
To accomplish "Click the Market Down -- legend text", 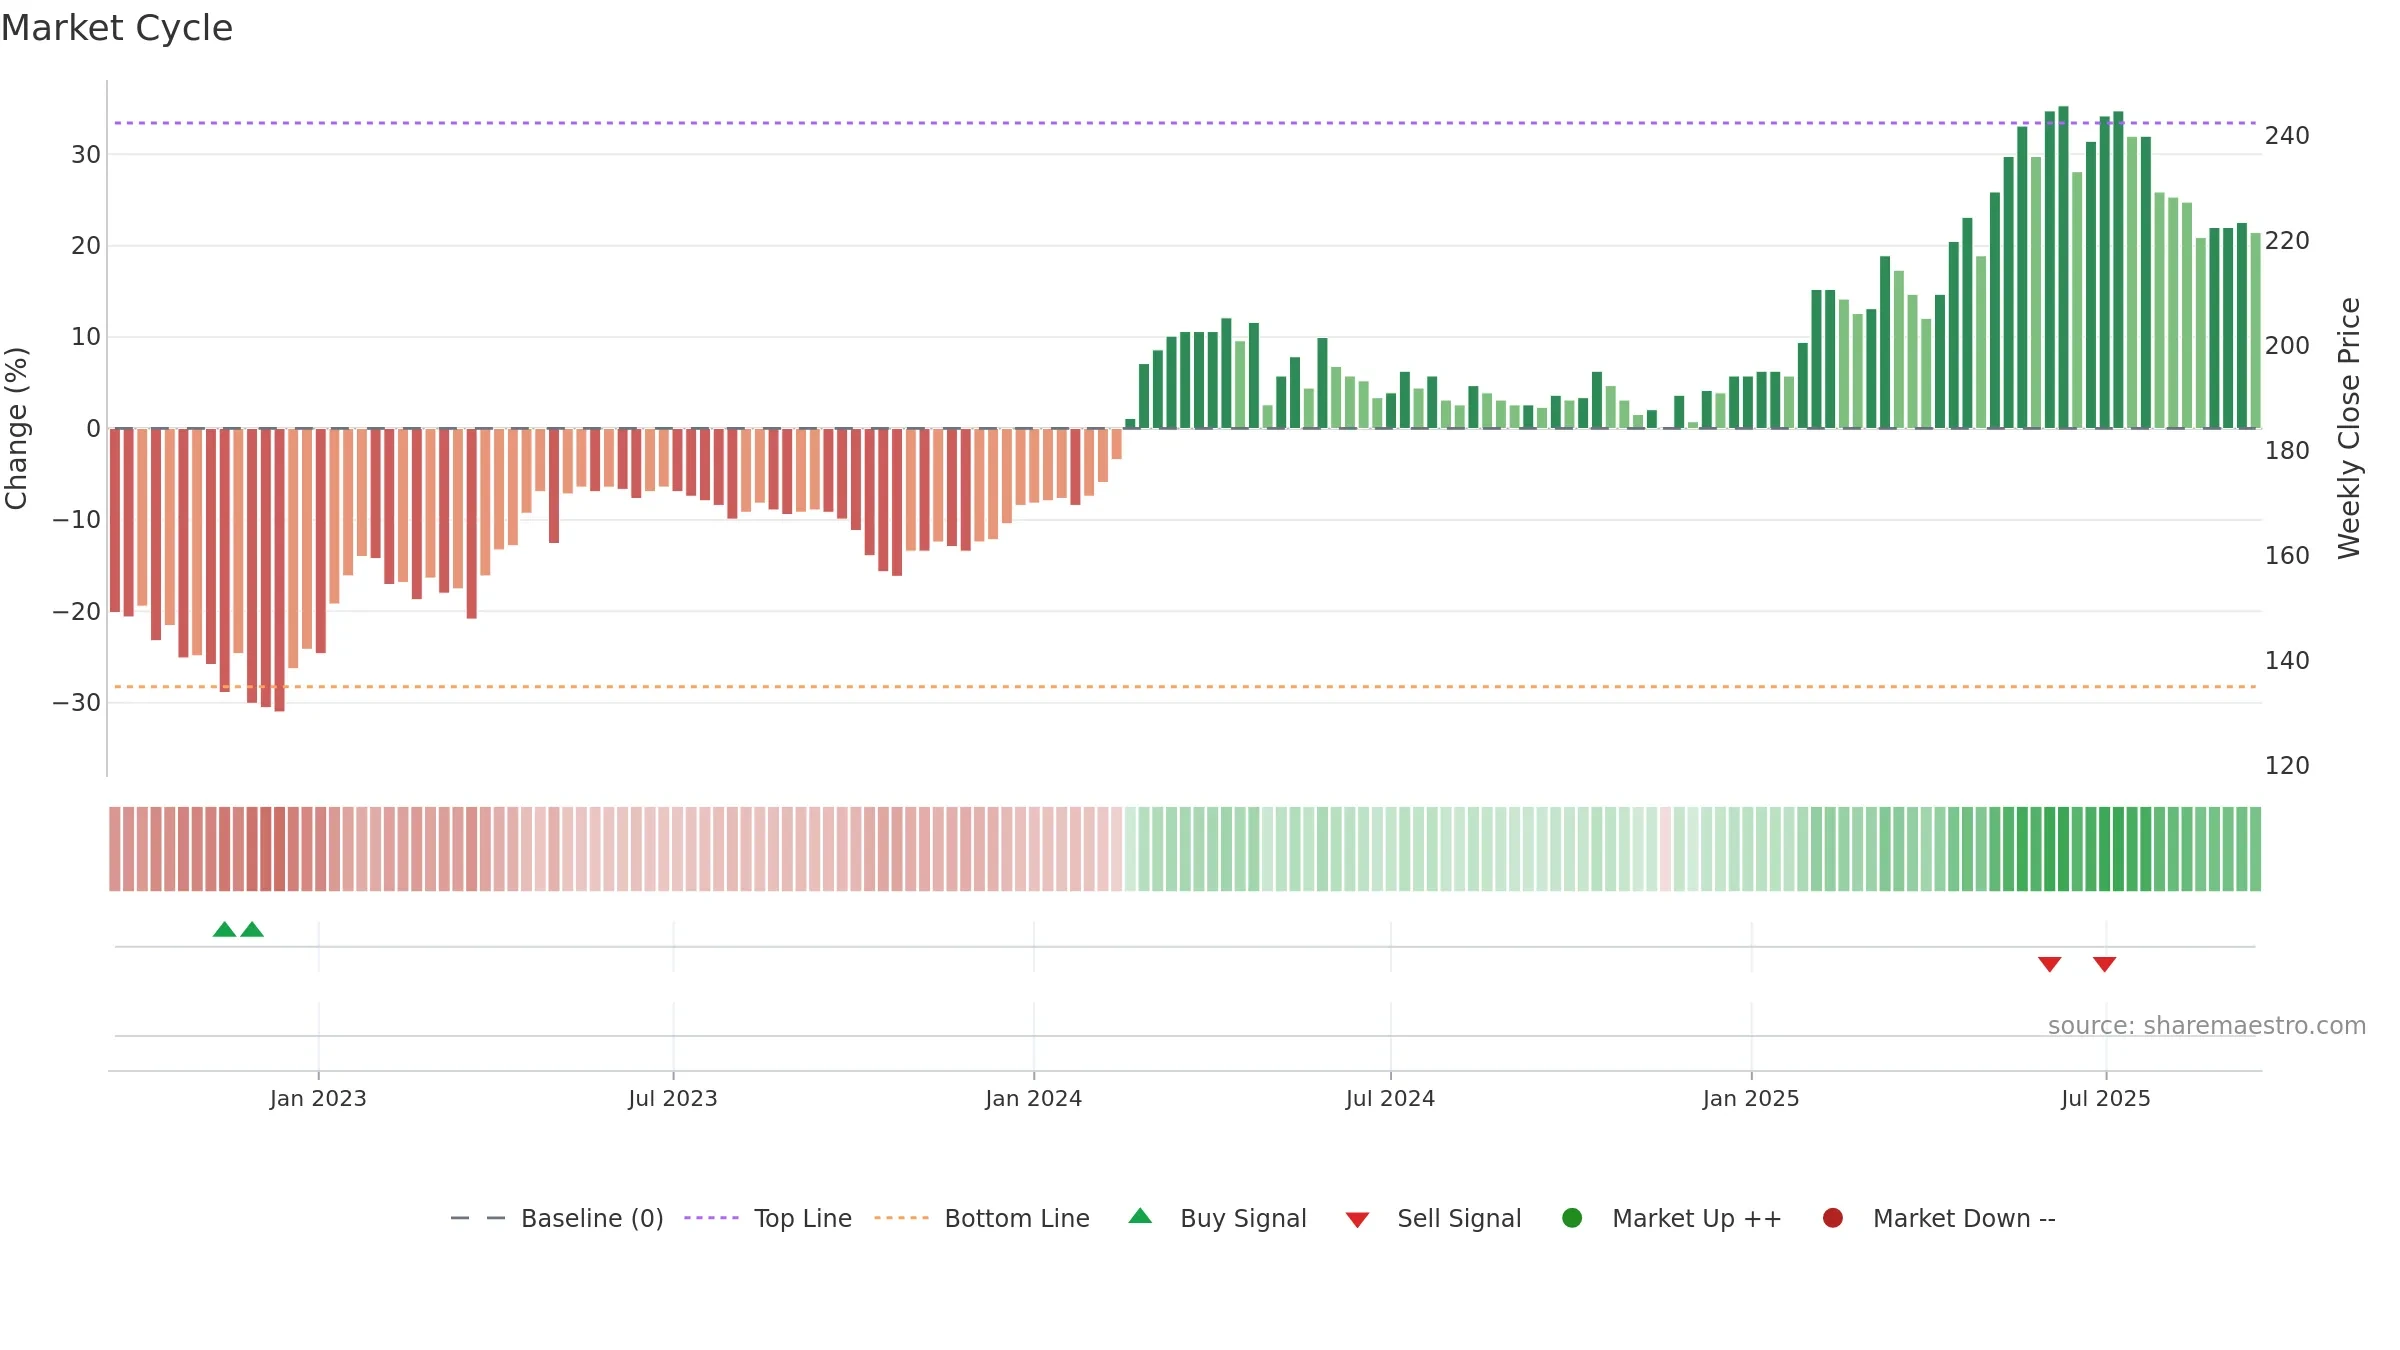I will pyautogui.click(x=1964, y=1218).
